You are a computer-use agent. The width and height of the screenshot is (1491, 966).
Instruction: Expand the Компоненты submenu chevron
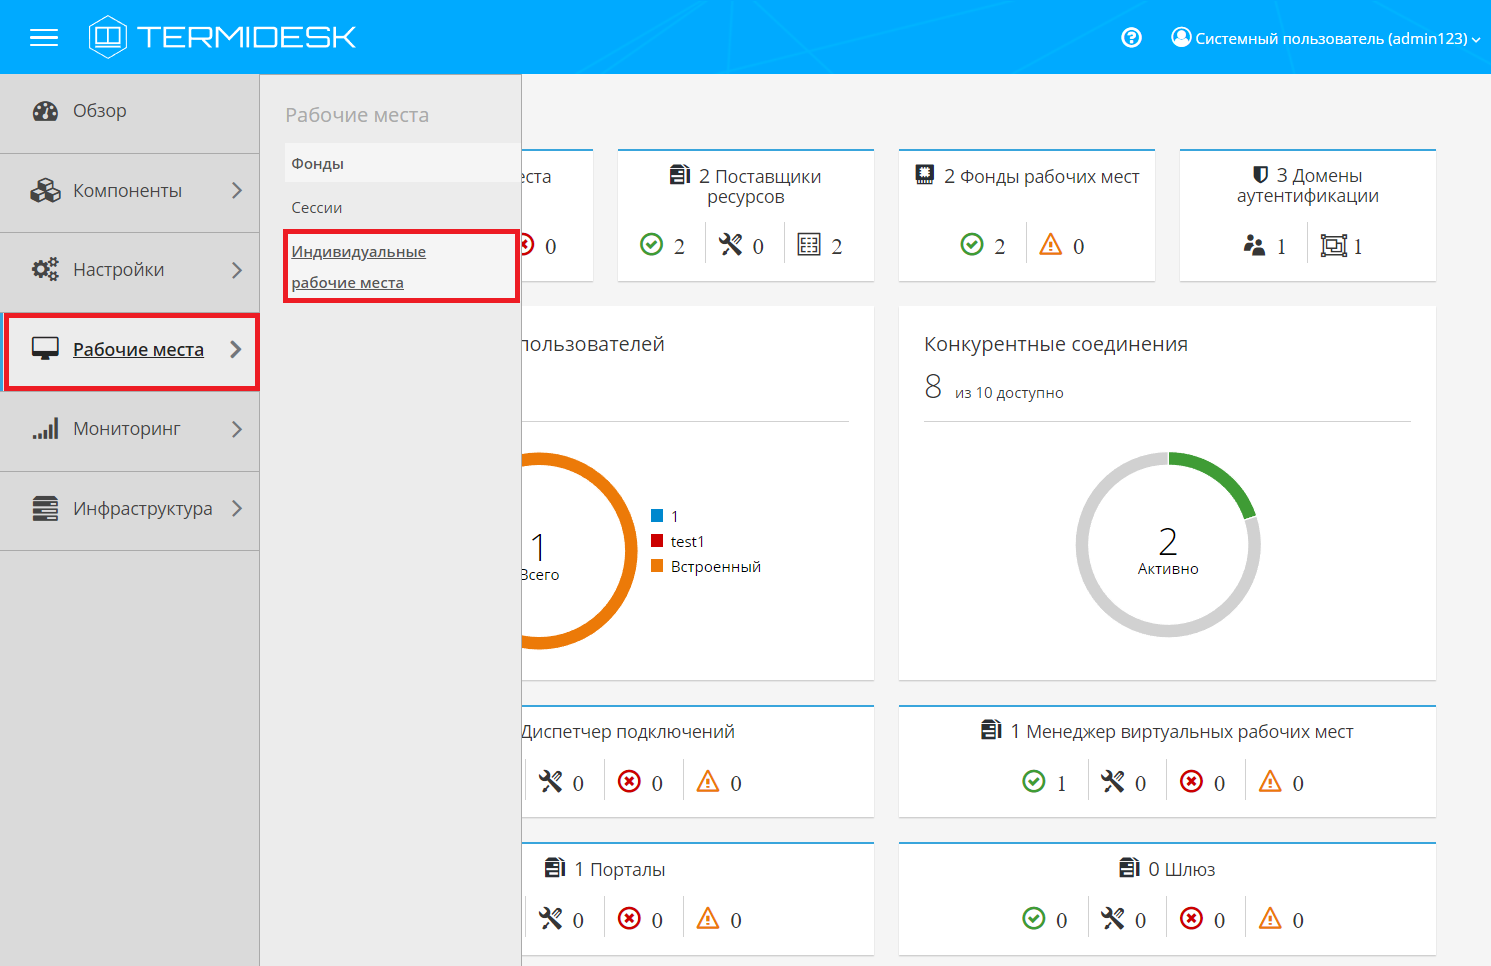[237, 190]
